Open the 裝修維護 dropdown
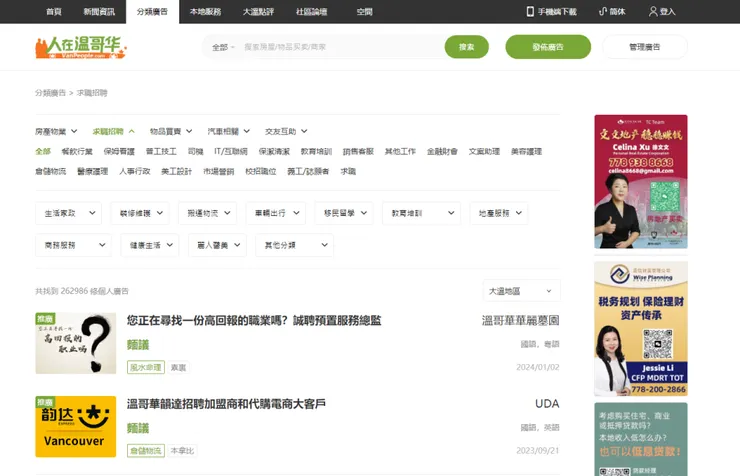This screenshot has width=740, height=476. click(140, 213)
